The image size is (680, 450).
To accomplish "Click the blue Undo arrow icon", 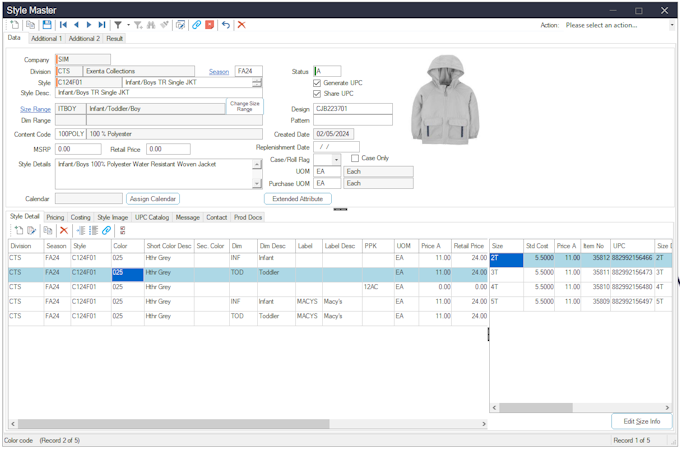I will [226, 25].
